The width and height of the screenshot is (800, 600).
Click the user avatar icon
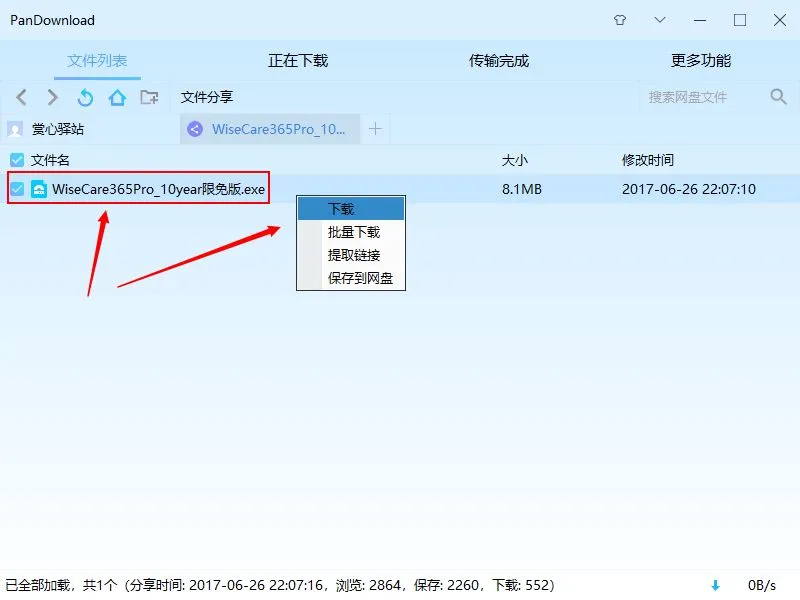[15, 129]
